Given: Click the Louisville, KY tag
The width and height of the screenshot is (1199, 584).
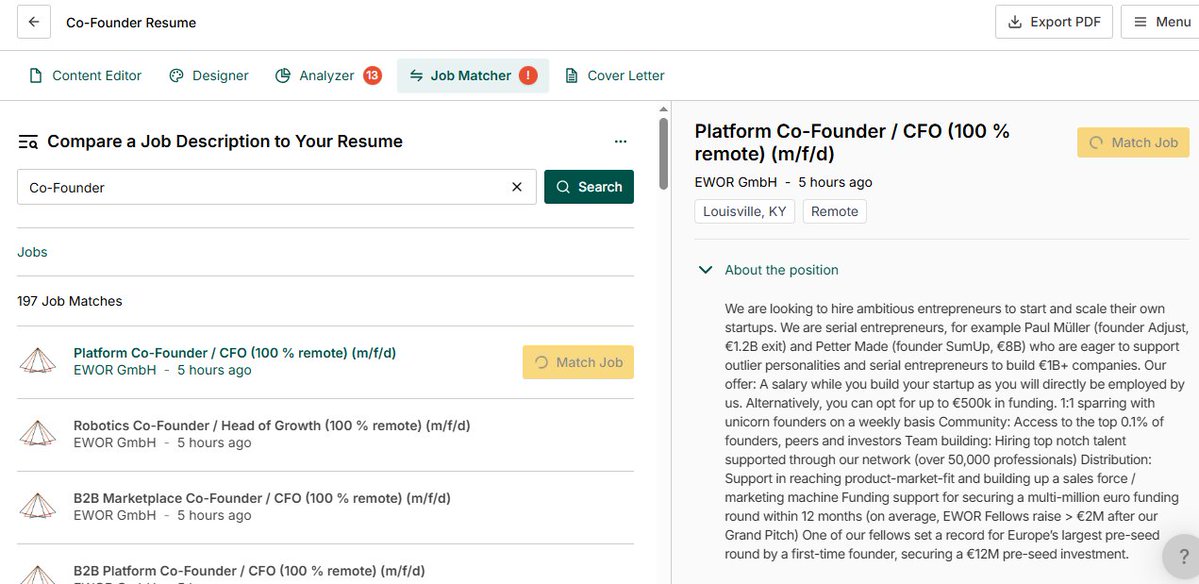Looking at the screenshot, I should [x=745, y=212].
